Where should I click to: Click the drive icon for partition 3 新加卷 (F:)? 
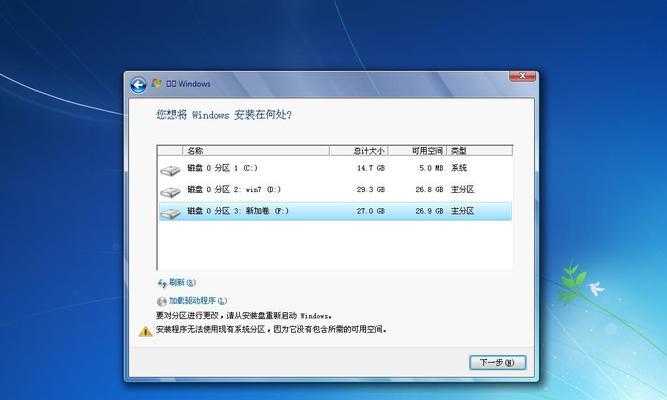(x=170, y=214)
